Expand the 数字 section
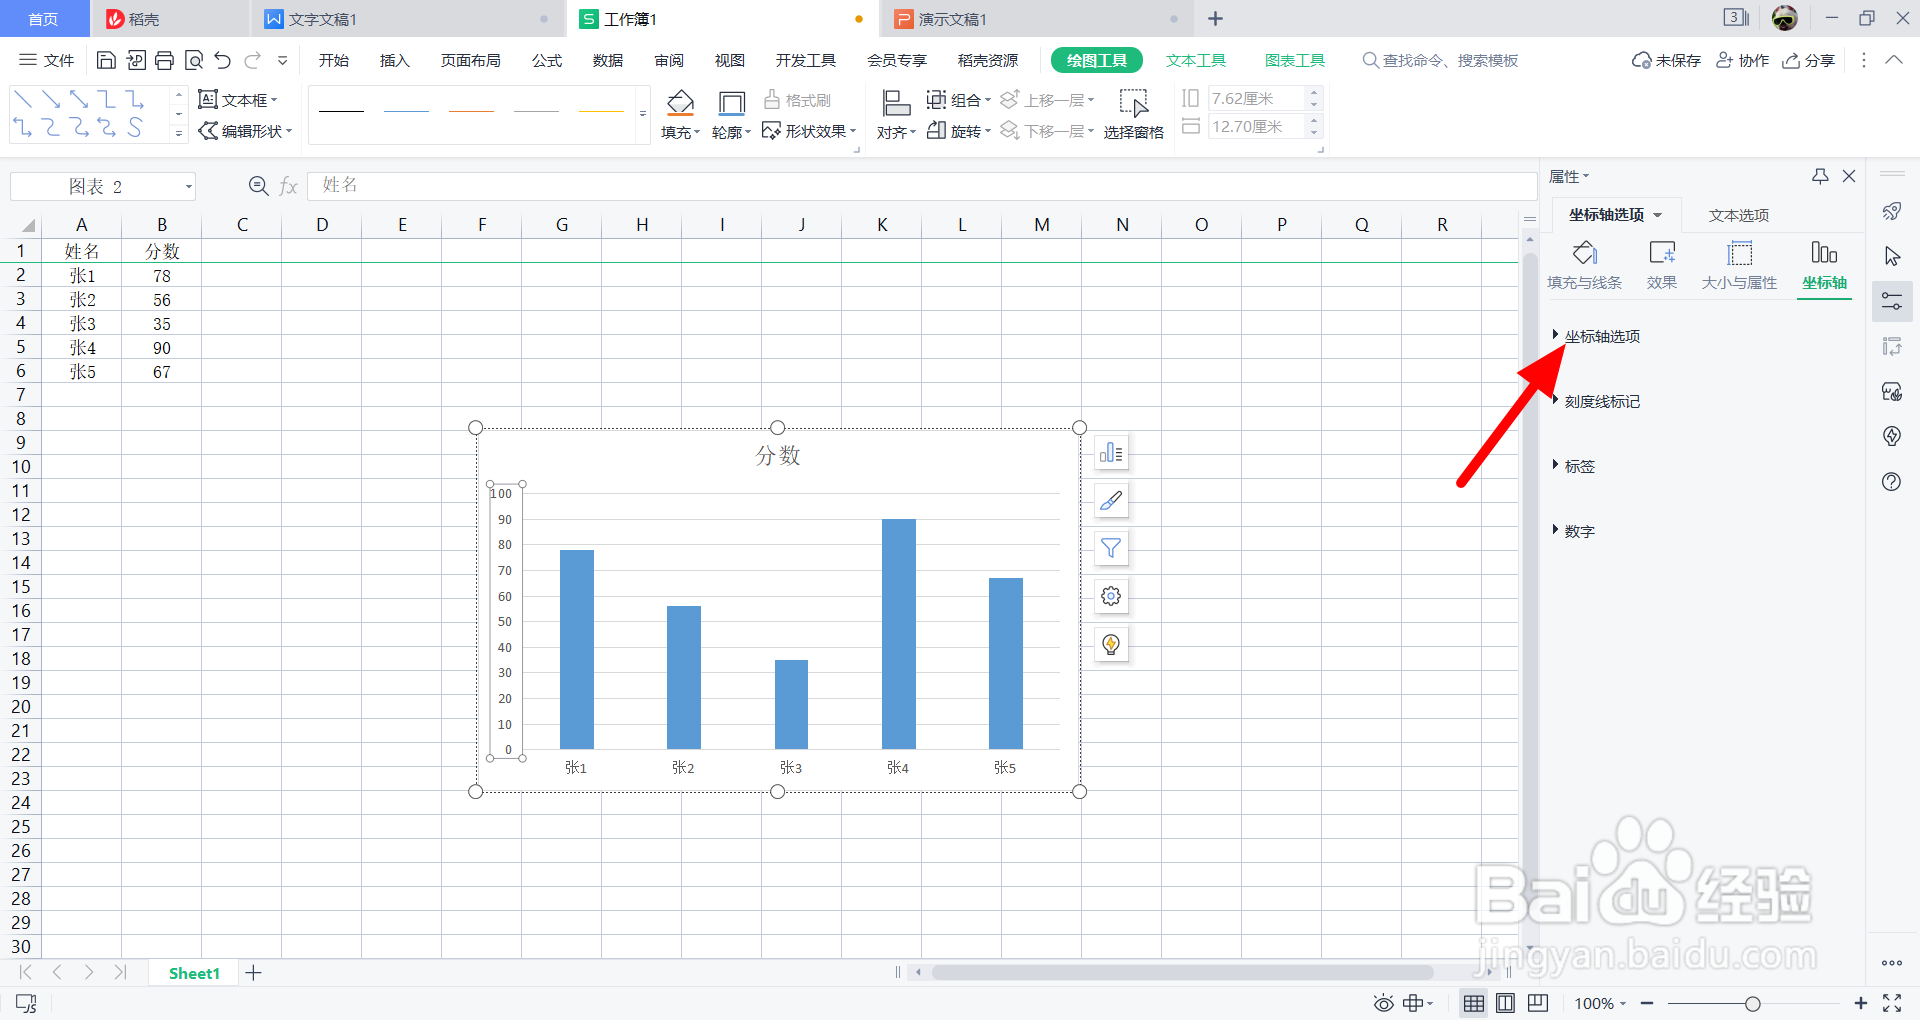Viewport: 1920px width, 1020px height. tap(1574, 531)
